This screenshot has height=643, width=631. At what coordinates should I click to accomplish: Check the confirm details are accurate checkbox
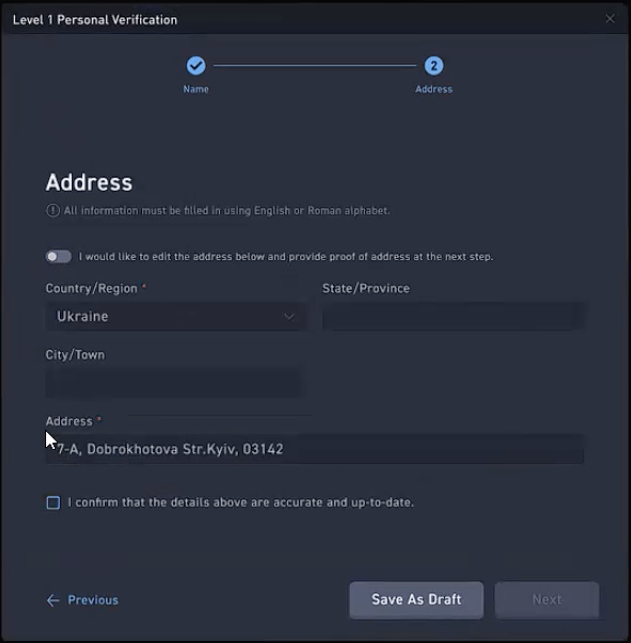tap(53, 502)
